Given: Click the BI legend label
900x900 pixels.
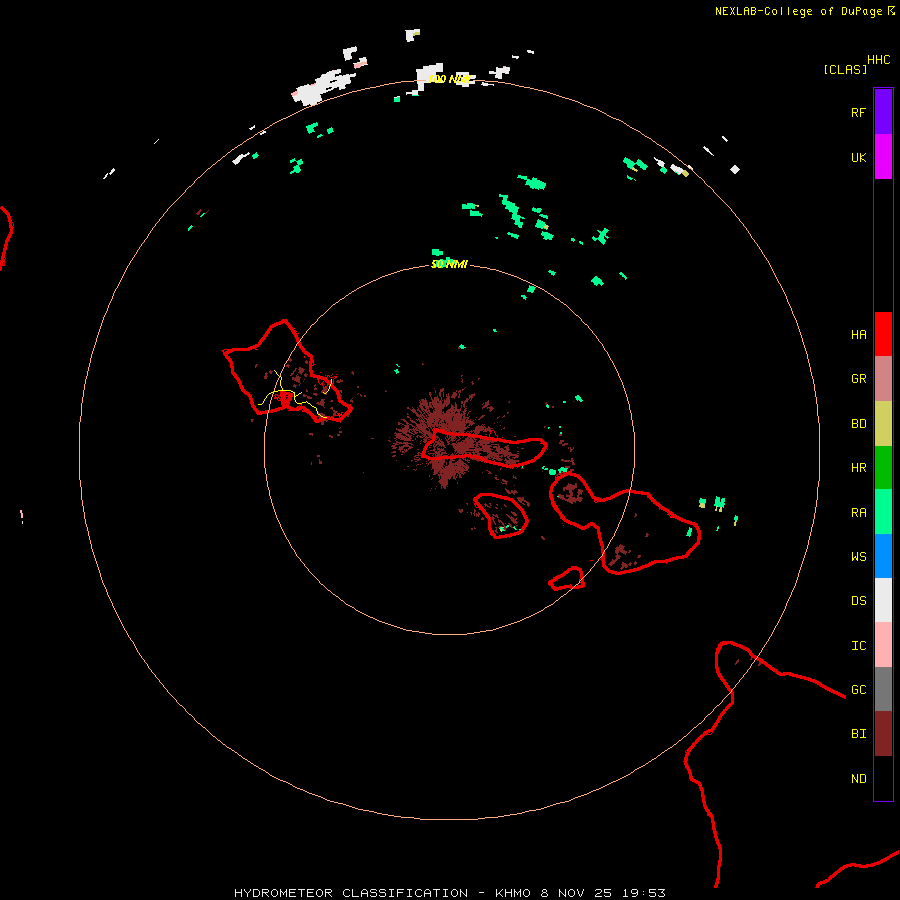Looking at the screenshot, I should point(859,734).
